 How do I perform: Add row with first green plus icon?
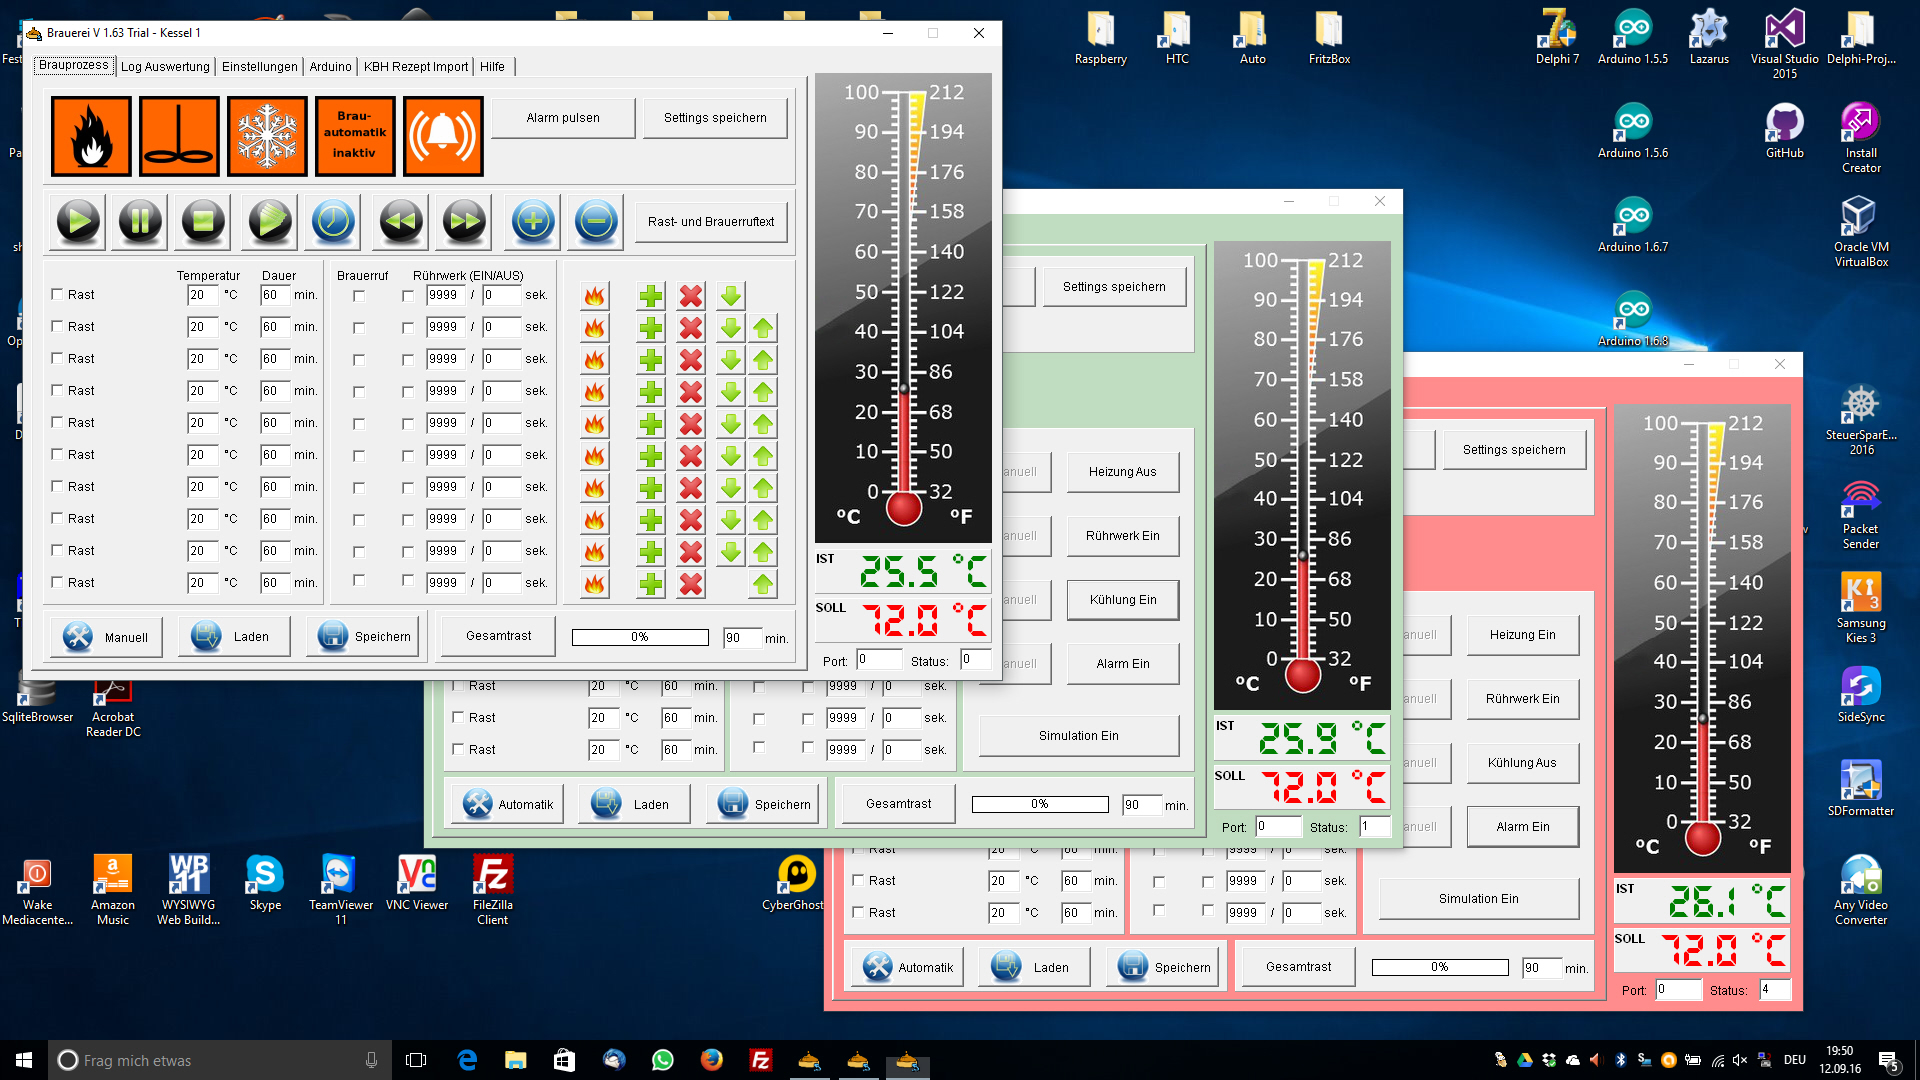pyautogui.click(x=651, y=296)
